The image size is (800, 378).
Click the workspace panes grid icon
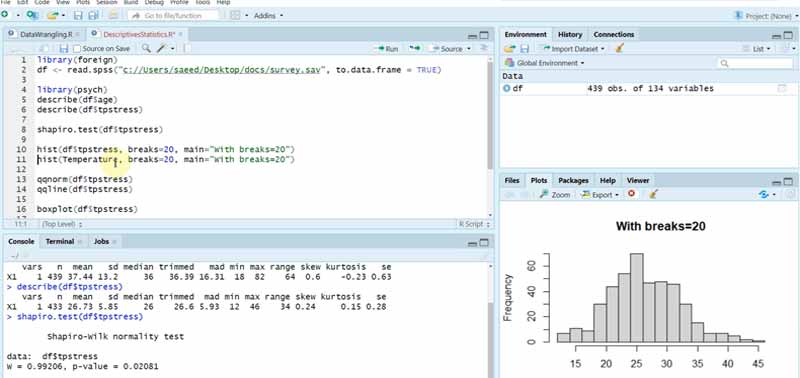coord(235,16)
